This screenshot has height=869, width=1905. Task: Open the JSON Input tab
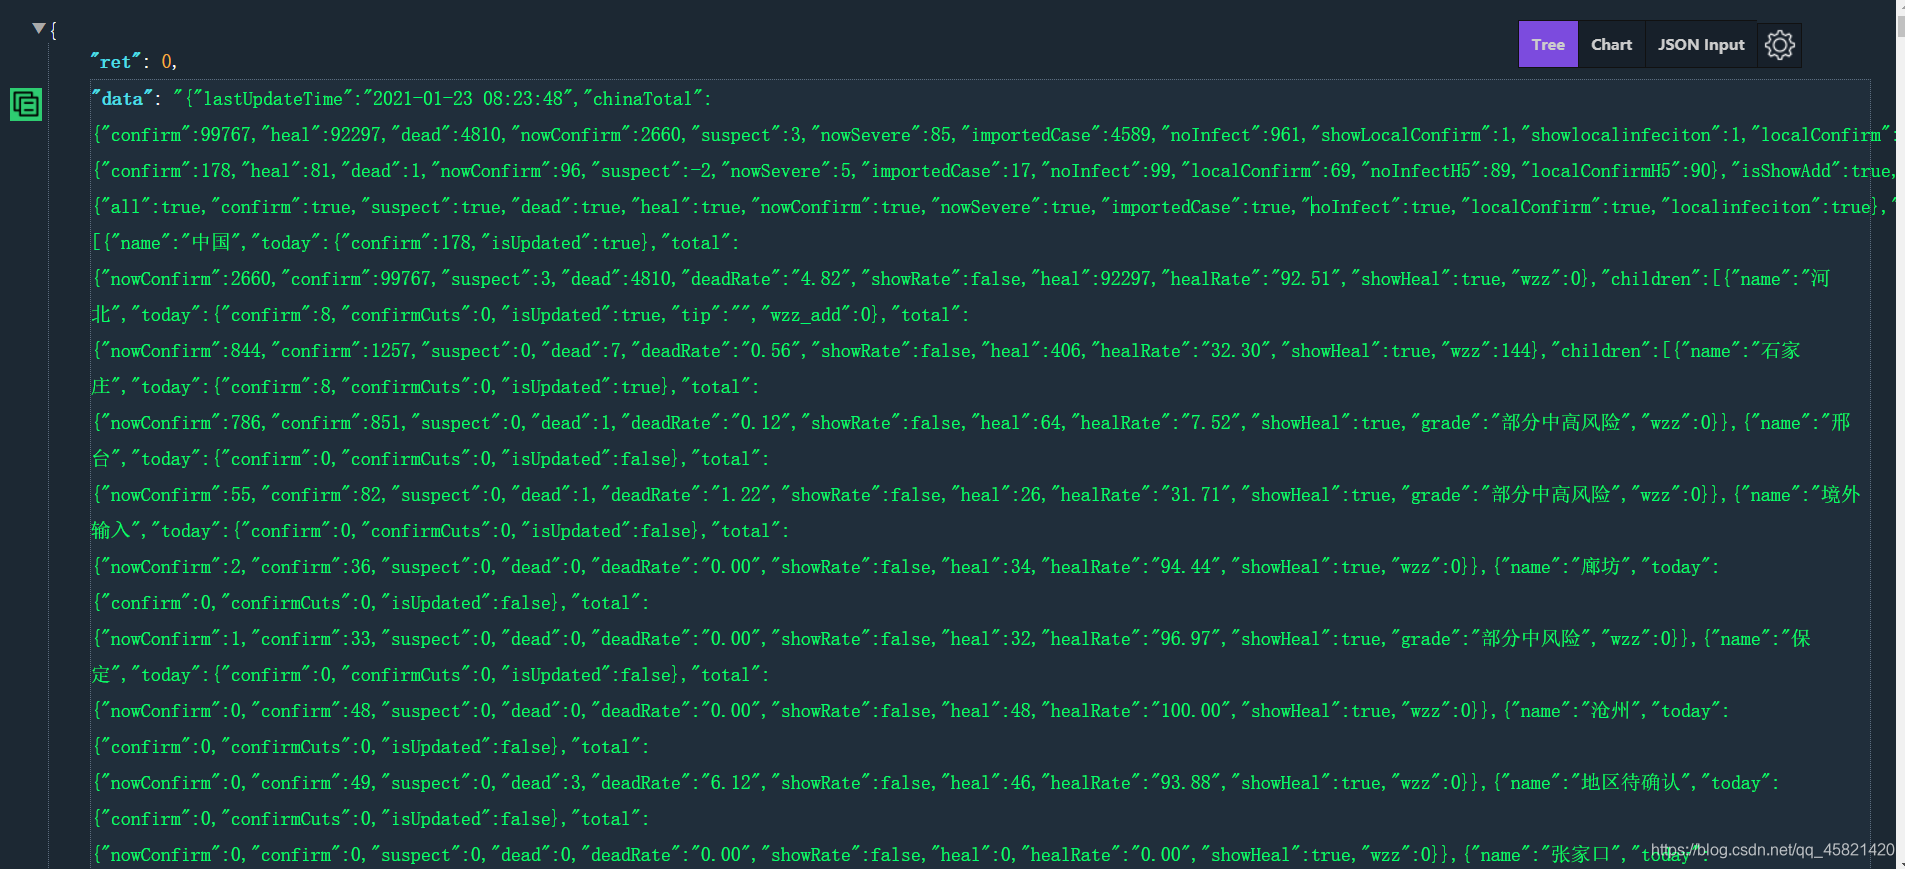(1701, 45)
